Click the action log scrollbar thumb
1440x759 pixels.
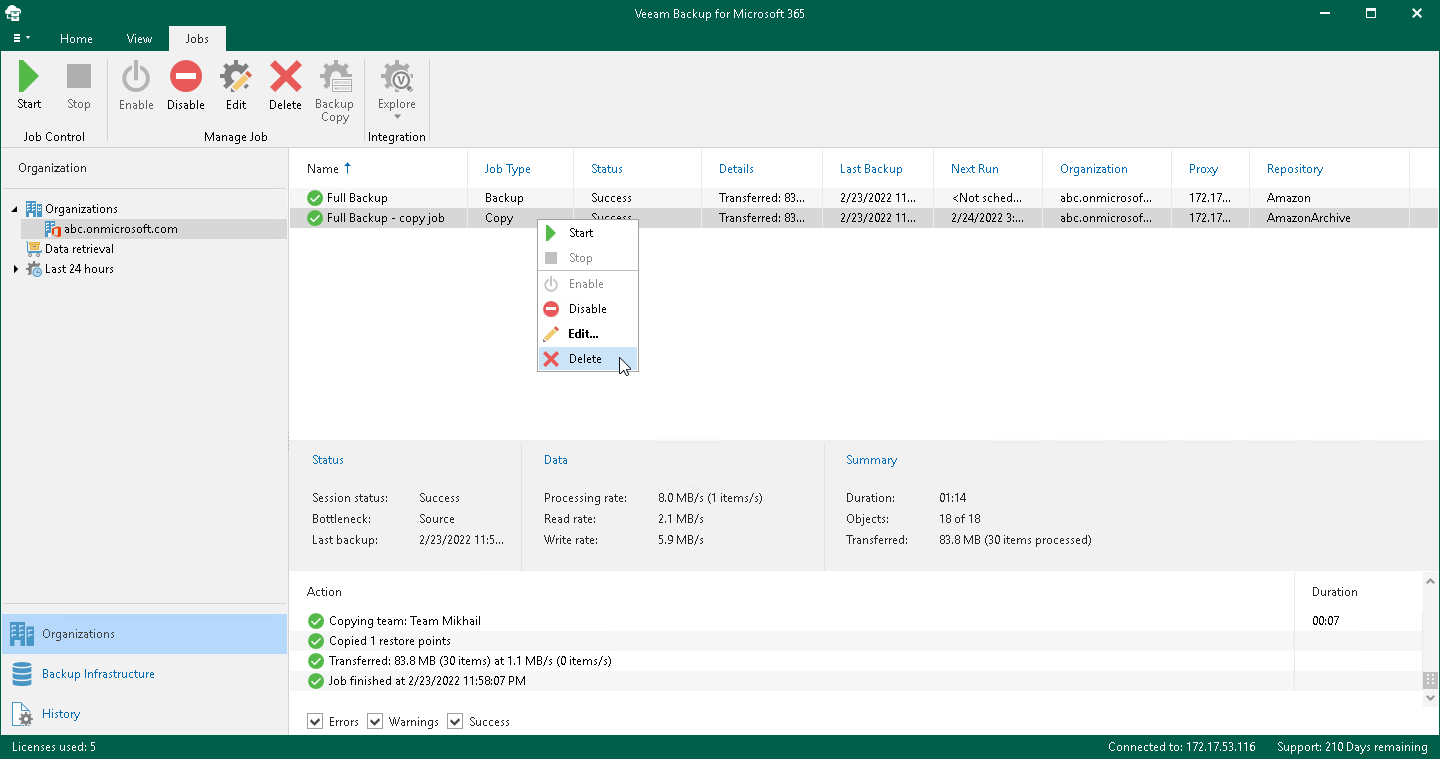pyautogui.click(x=1431, y=680)
